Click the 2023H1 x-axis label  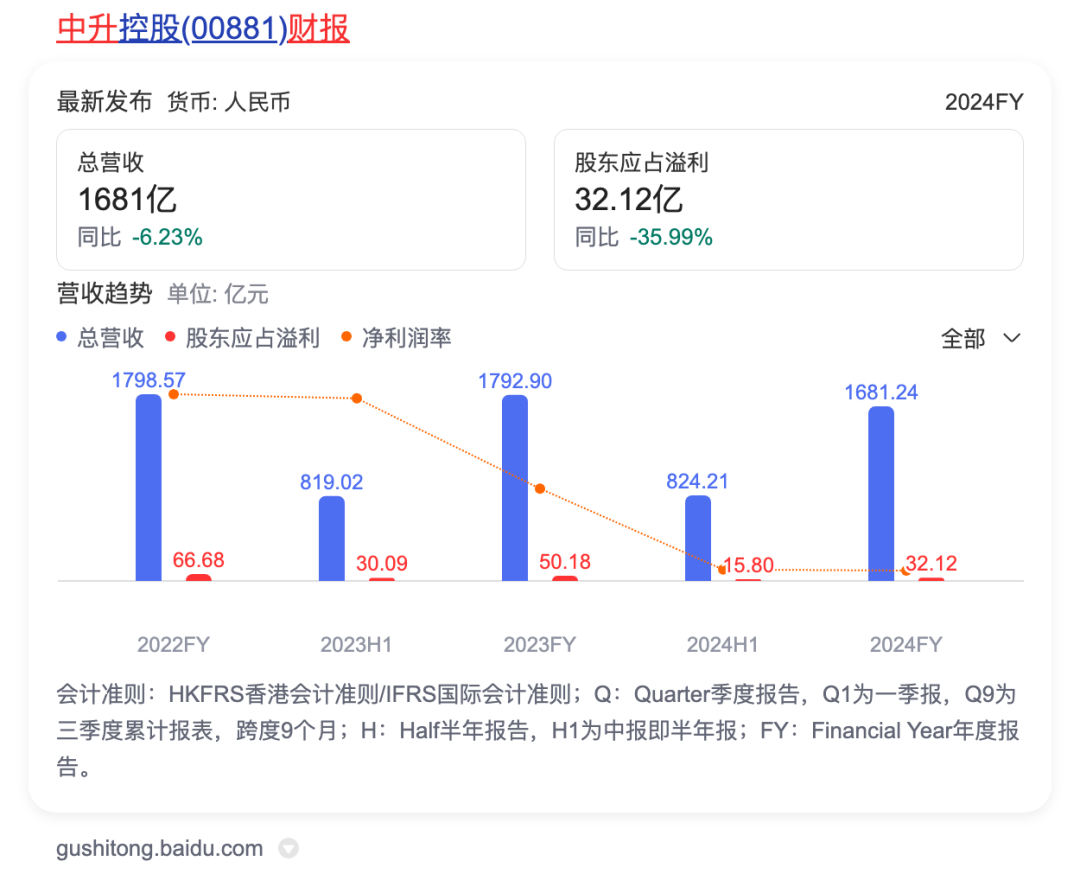(x=357, y=645)
